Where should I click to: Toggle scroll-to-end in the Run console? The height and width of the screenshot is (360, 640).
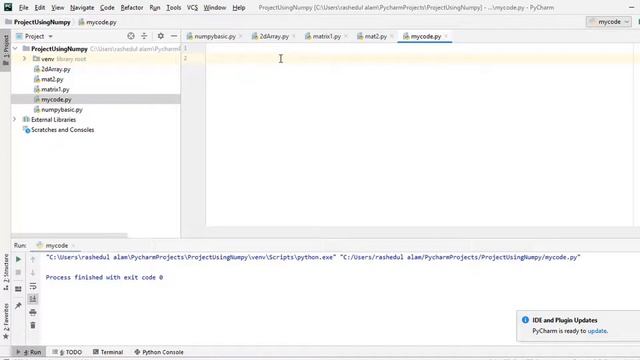[33, 299]
